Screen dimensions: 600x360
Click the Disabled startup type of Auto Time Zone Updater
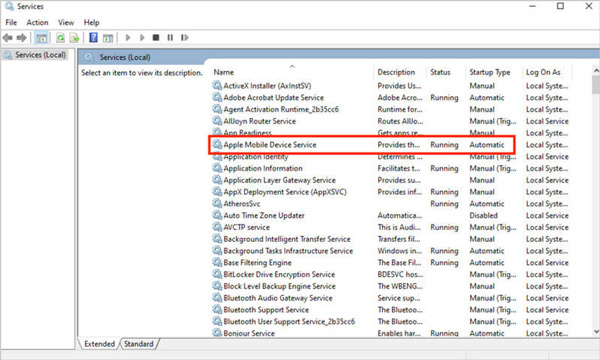pos(483,215)
